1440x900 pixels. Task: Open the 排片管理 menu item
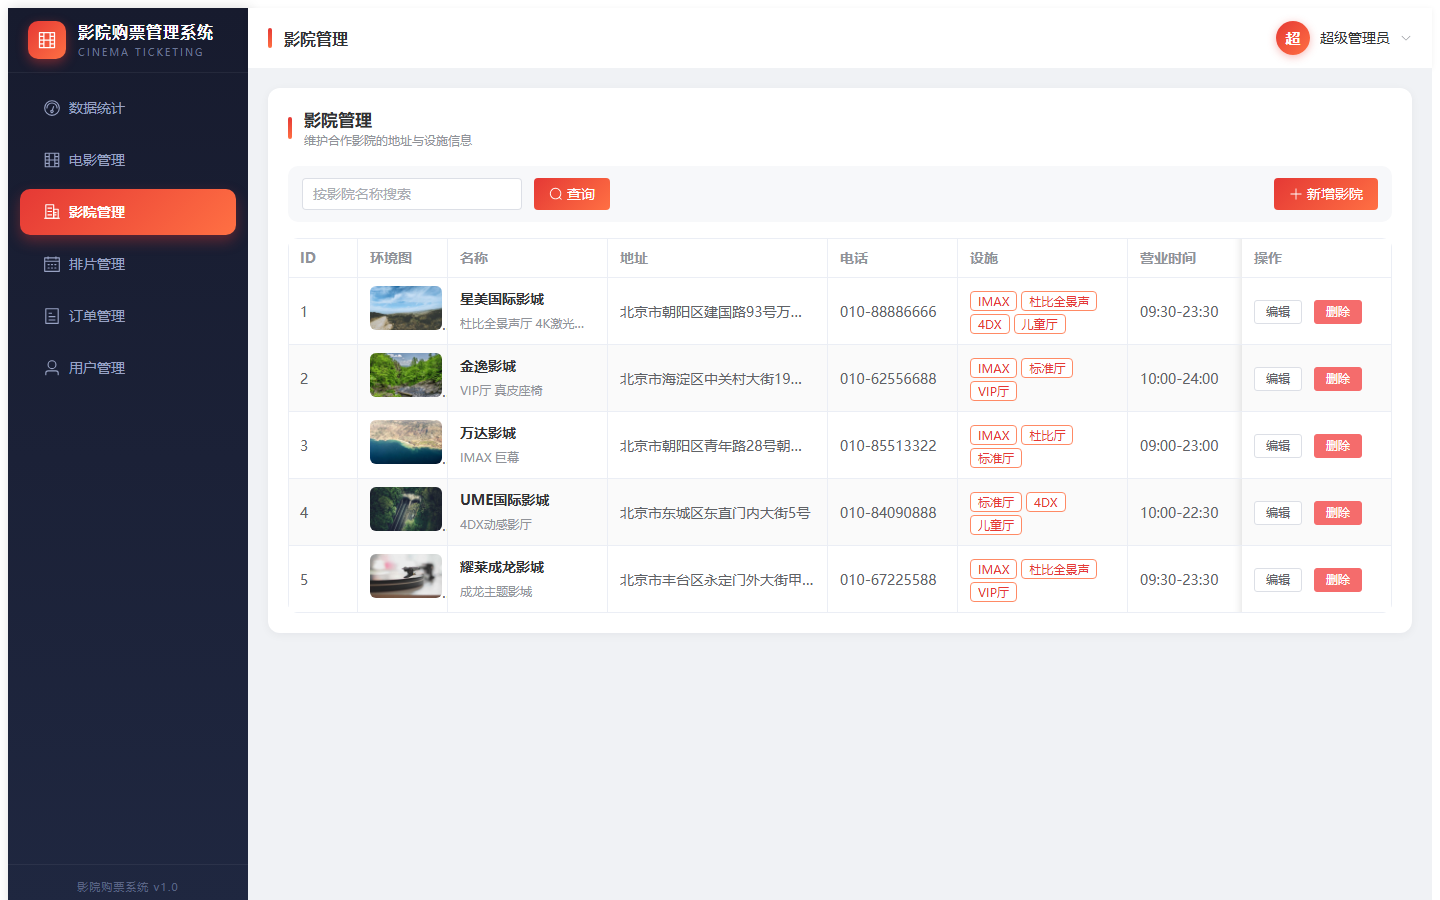[x=128, y=264]
